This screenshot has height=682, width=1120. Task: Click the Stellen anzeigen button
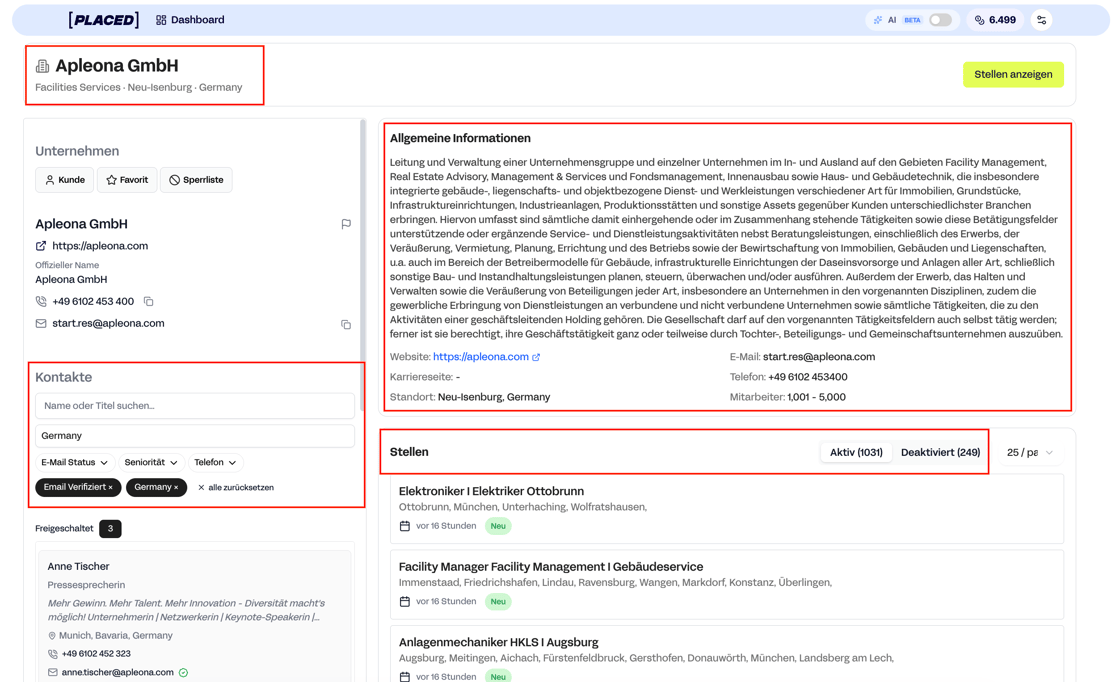coord(1013,74)
